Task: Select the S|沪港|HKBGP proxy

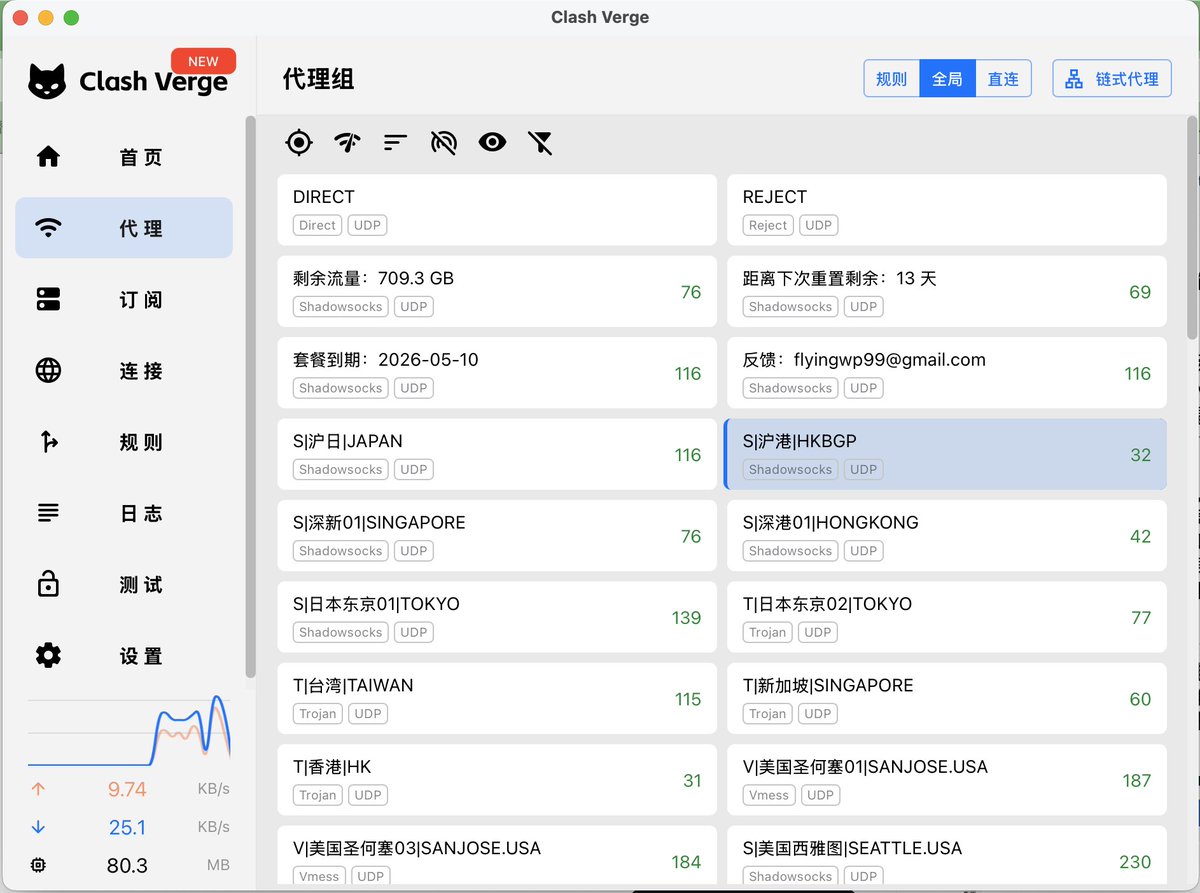Action: point(946,454)
